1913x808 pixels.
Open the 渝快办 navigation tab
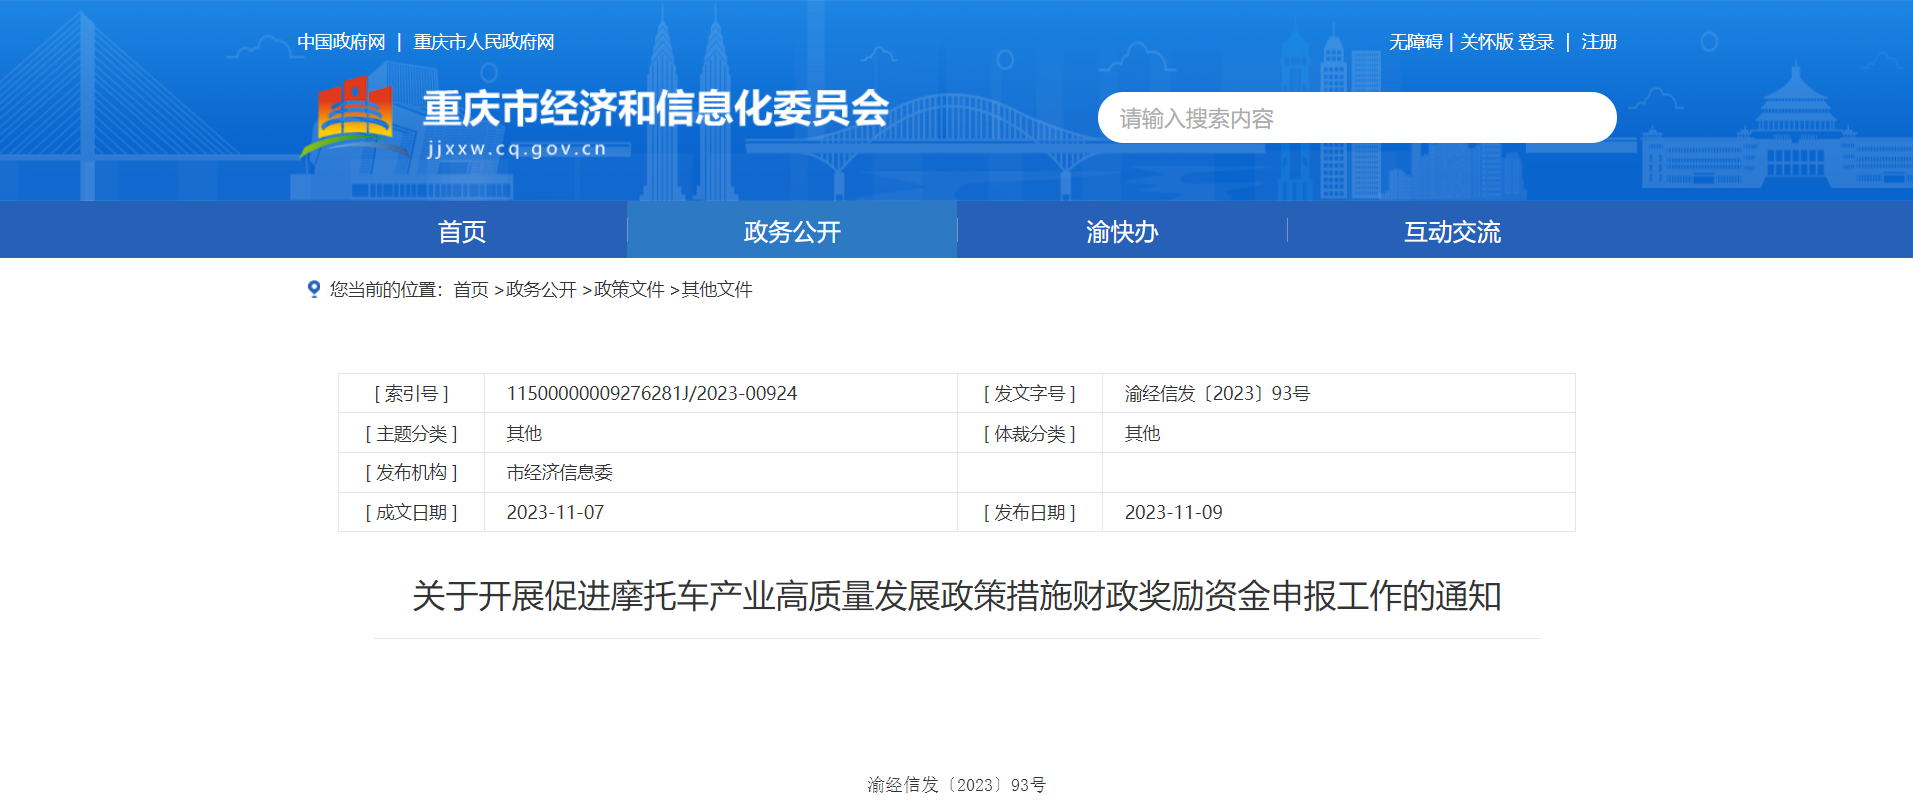point(1122,231)
